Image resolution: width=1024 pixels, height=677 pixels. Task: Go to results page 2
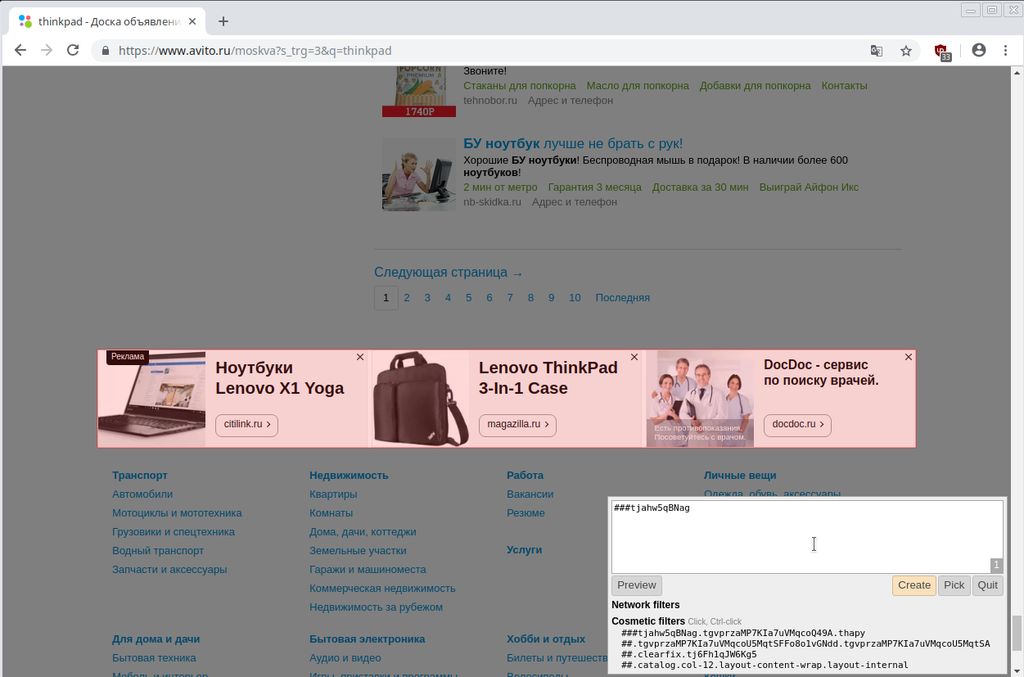tap(407, 298)
